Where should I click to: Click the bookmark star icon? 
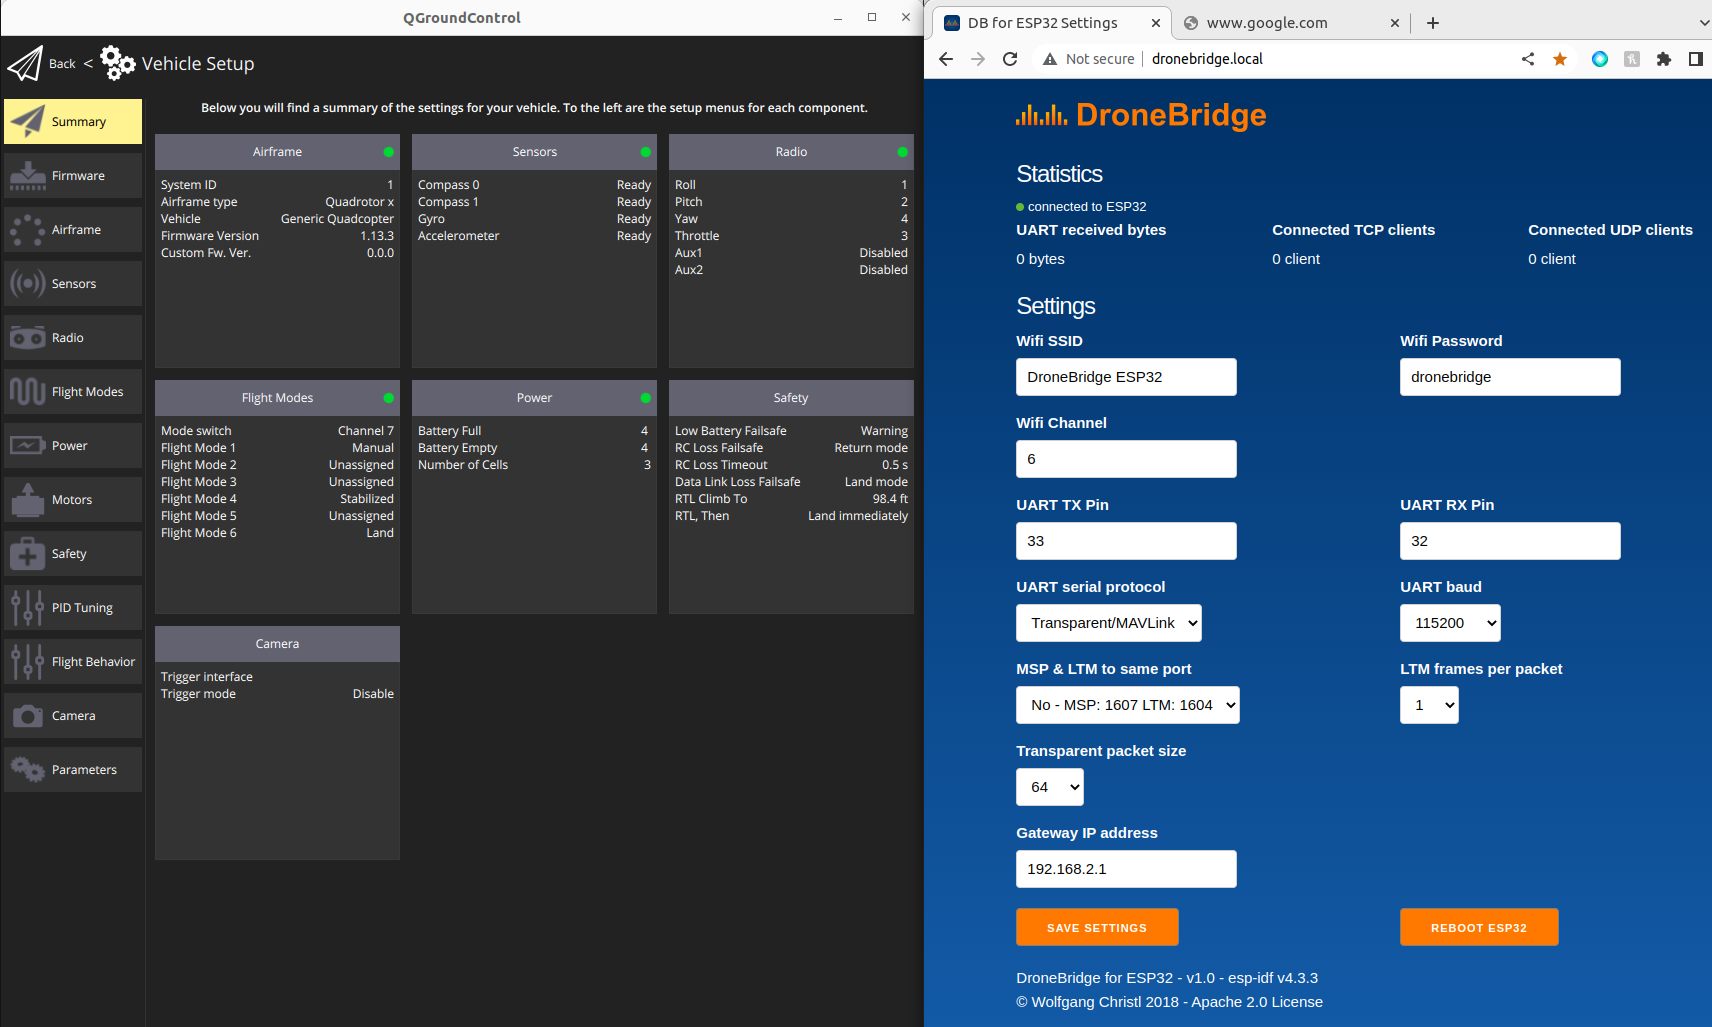[1560, 59]
